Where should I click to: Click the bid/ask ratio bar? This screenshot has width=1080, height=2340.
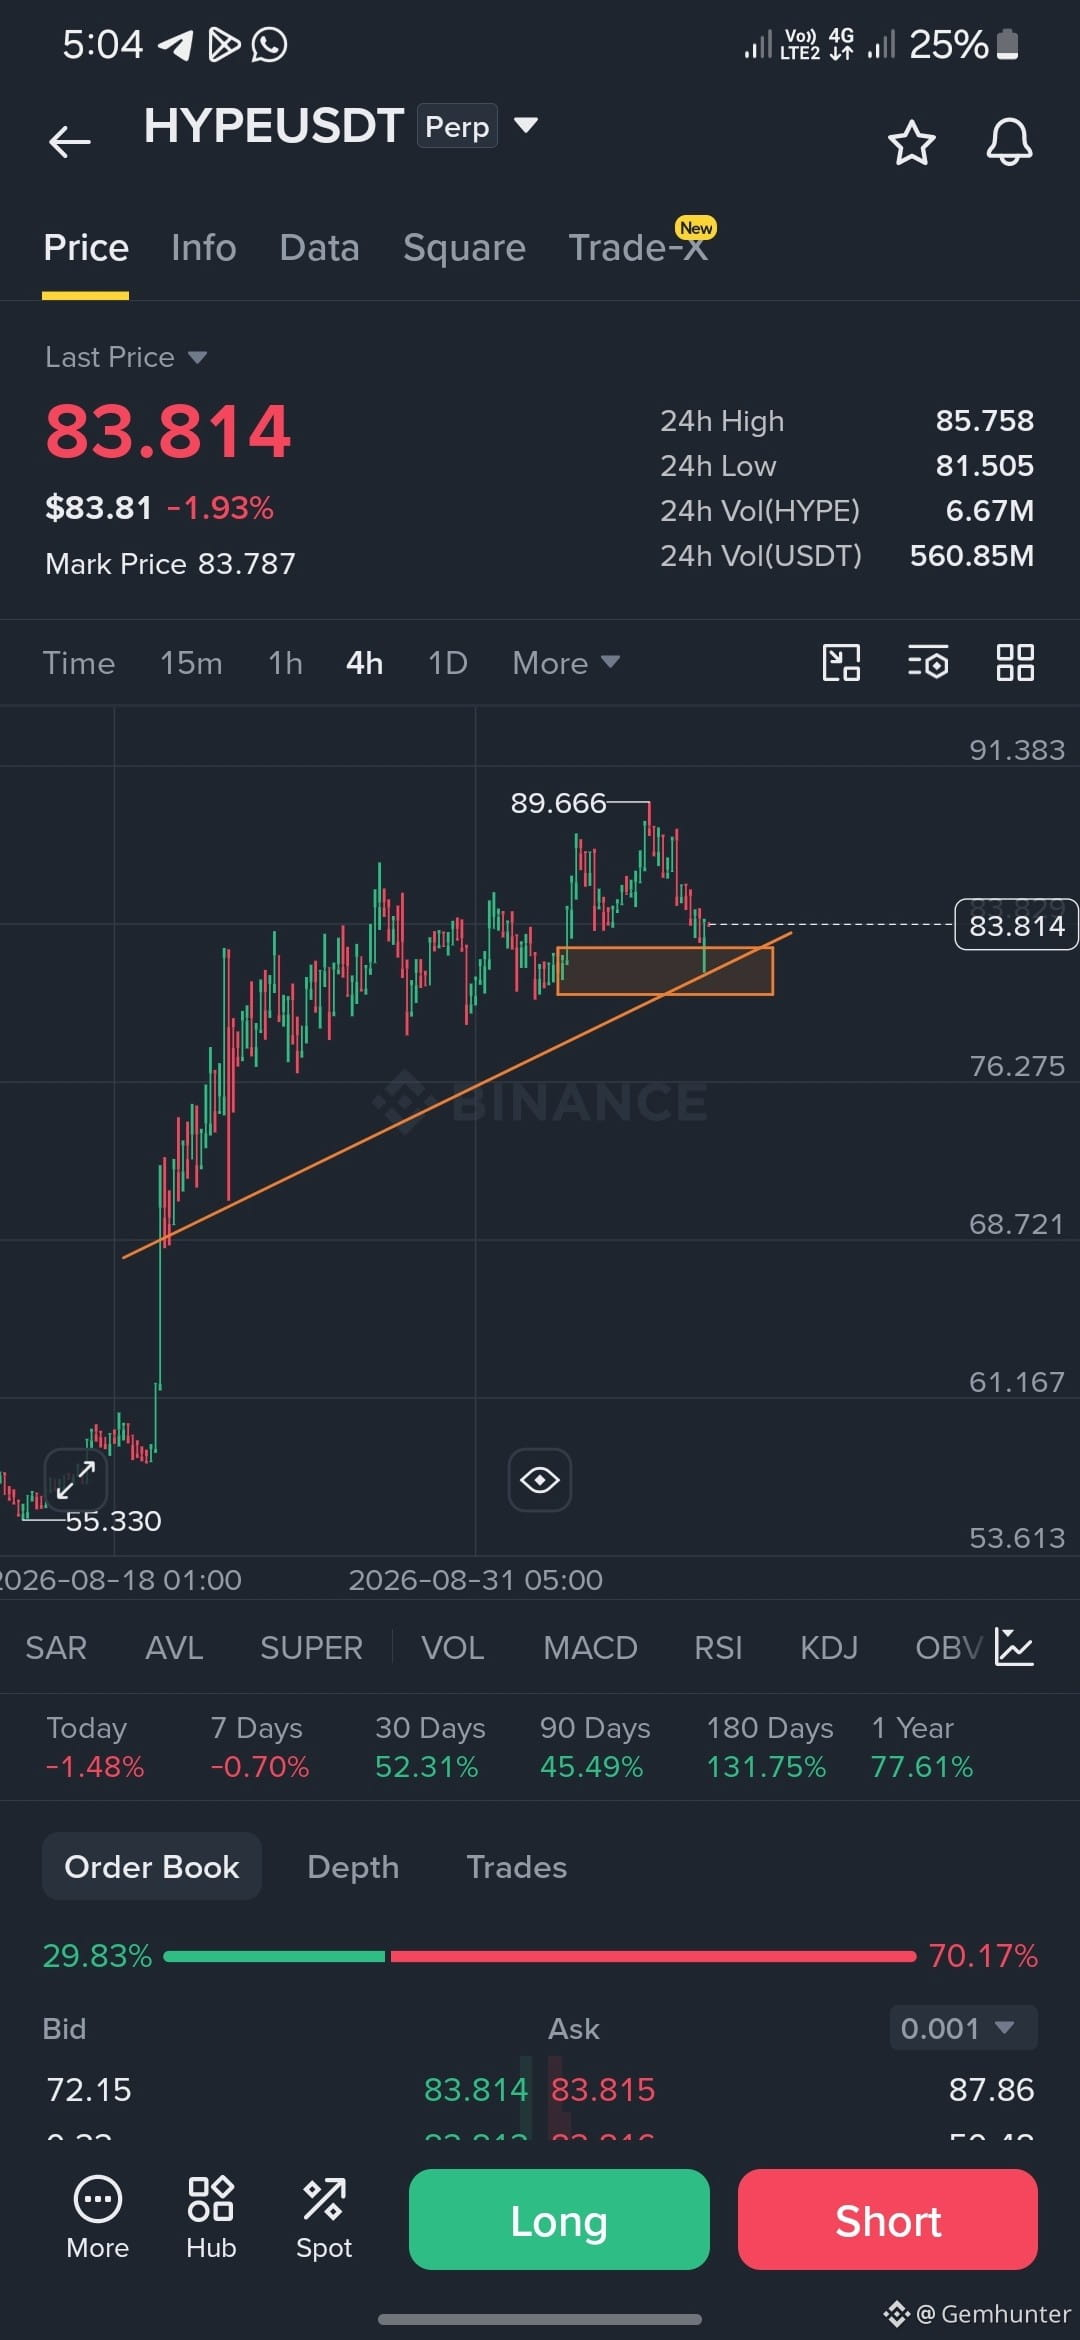pos(540,1956)
